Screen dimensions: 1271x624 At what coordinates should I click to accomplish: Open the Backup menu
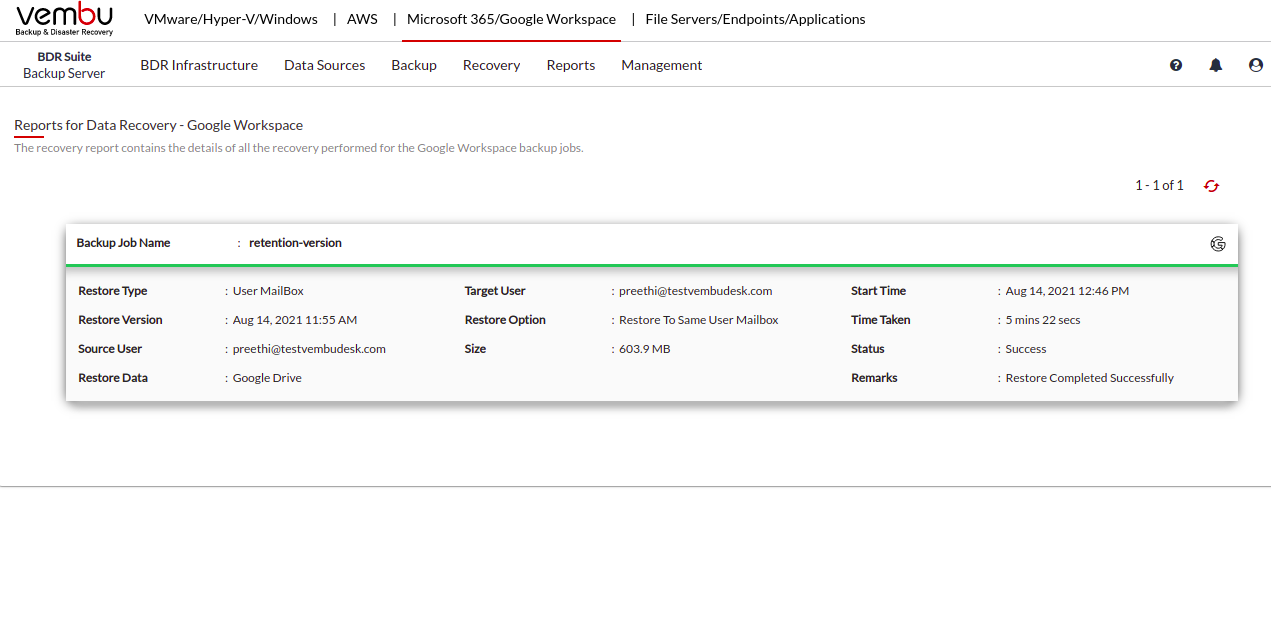[414, 65]
